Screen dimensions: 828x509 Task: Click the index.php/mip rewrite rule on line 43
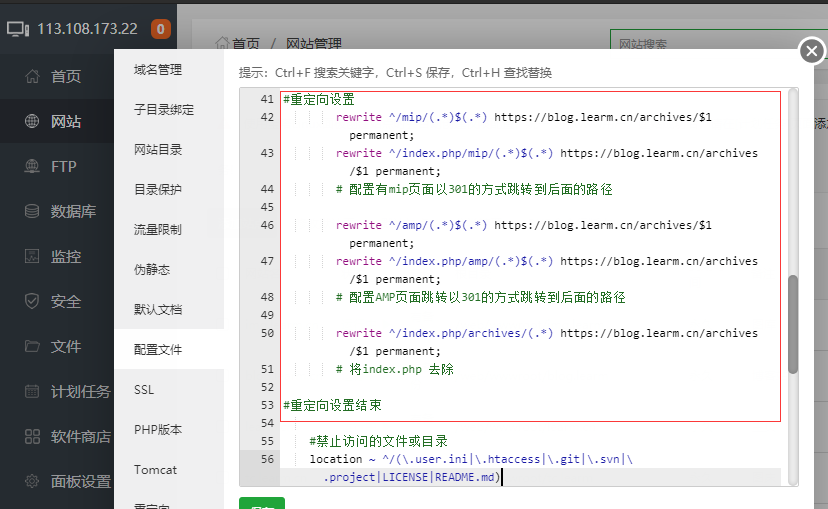[x=547, y=162]
